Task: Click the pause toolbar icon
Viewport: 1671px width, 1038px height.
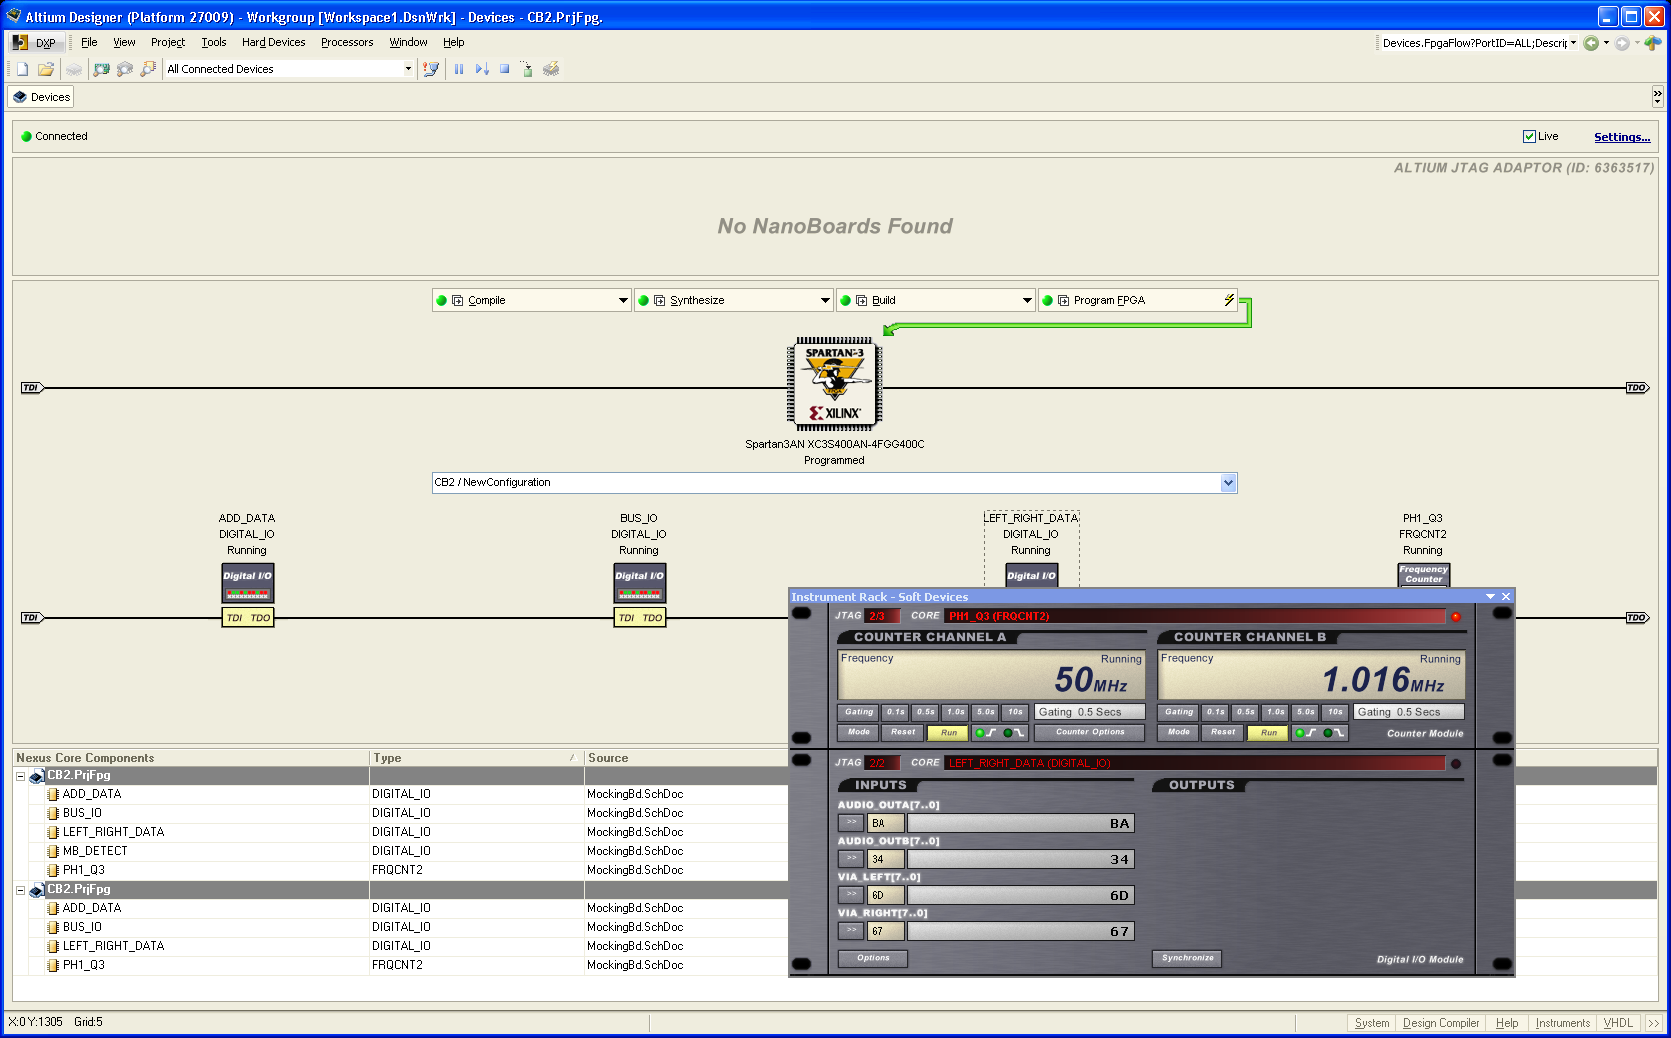Action: point(459,69)
